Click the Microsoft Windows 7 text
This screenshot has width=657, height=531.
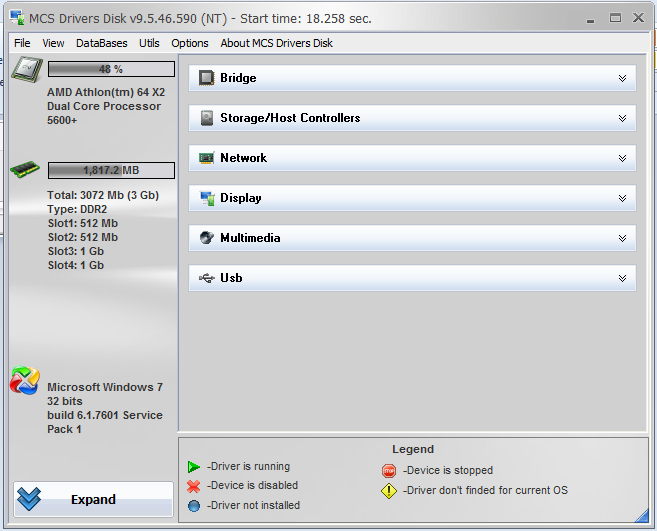coord(105,387)
